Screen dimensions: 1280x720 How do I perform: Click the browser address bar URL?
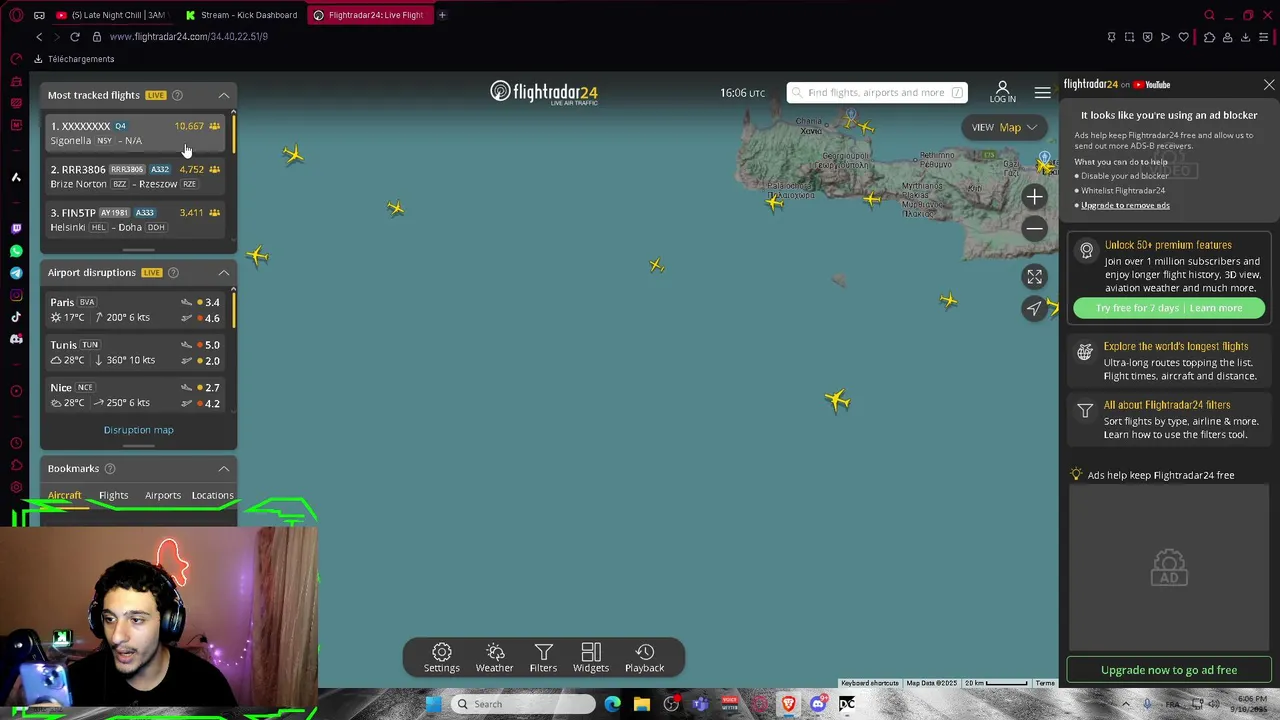pos(189,37)
